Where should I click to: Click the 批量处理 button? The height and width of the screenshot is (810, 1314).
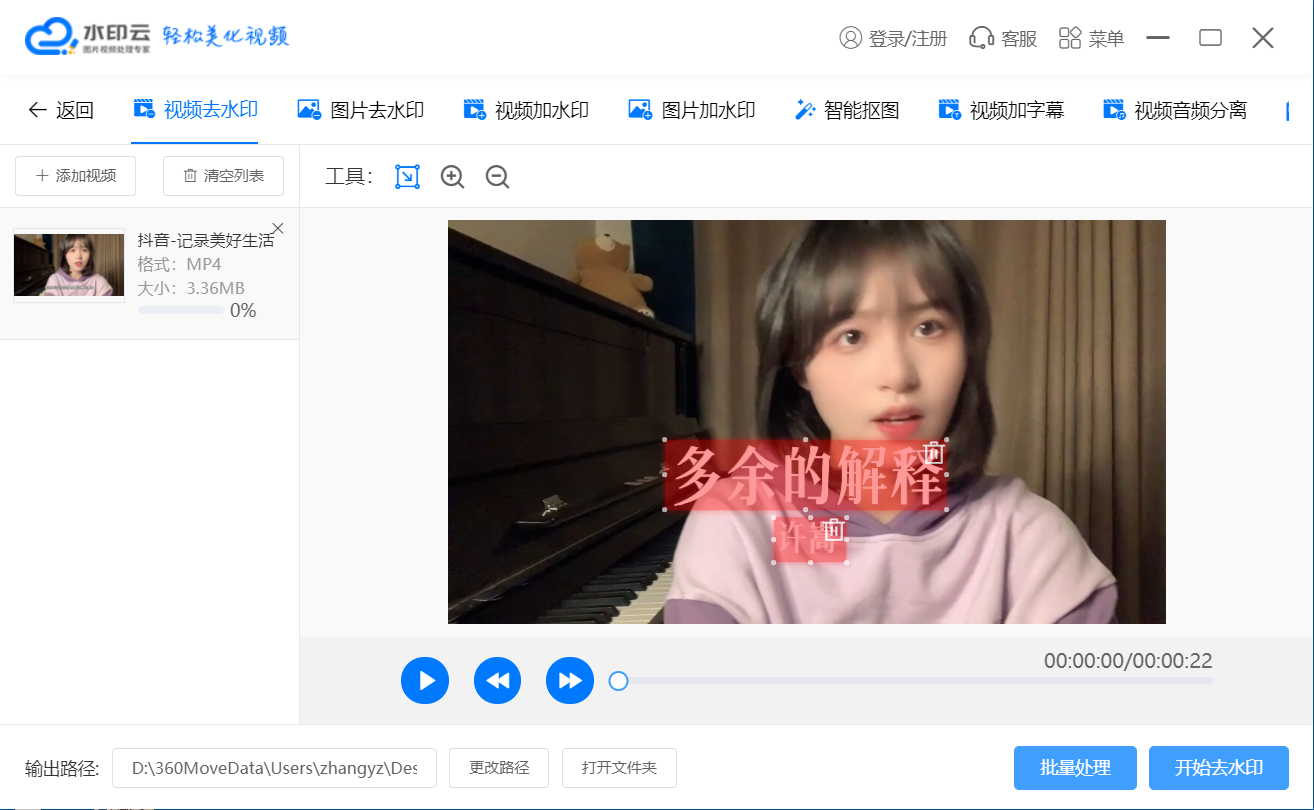(x=1075, y=768)
